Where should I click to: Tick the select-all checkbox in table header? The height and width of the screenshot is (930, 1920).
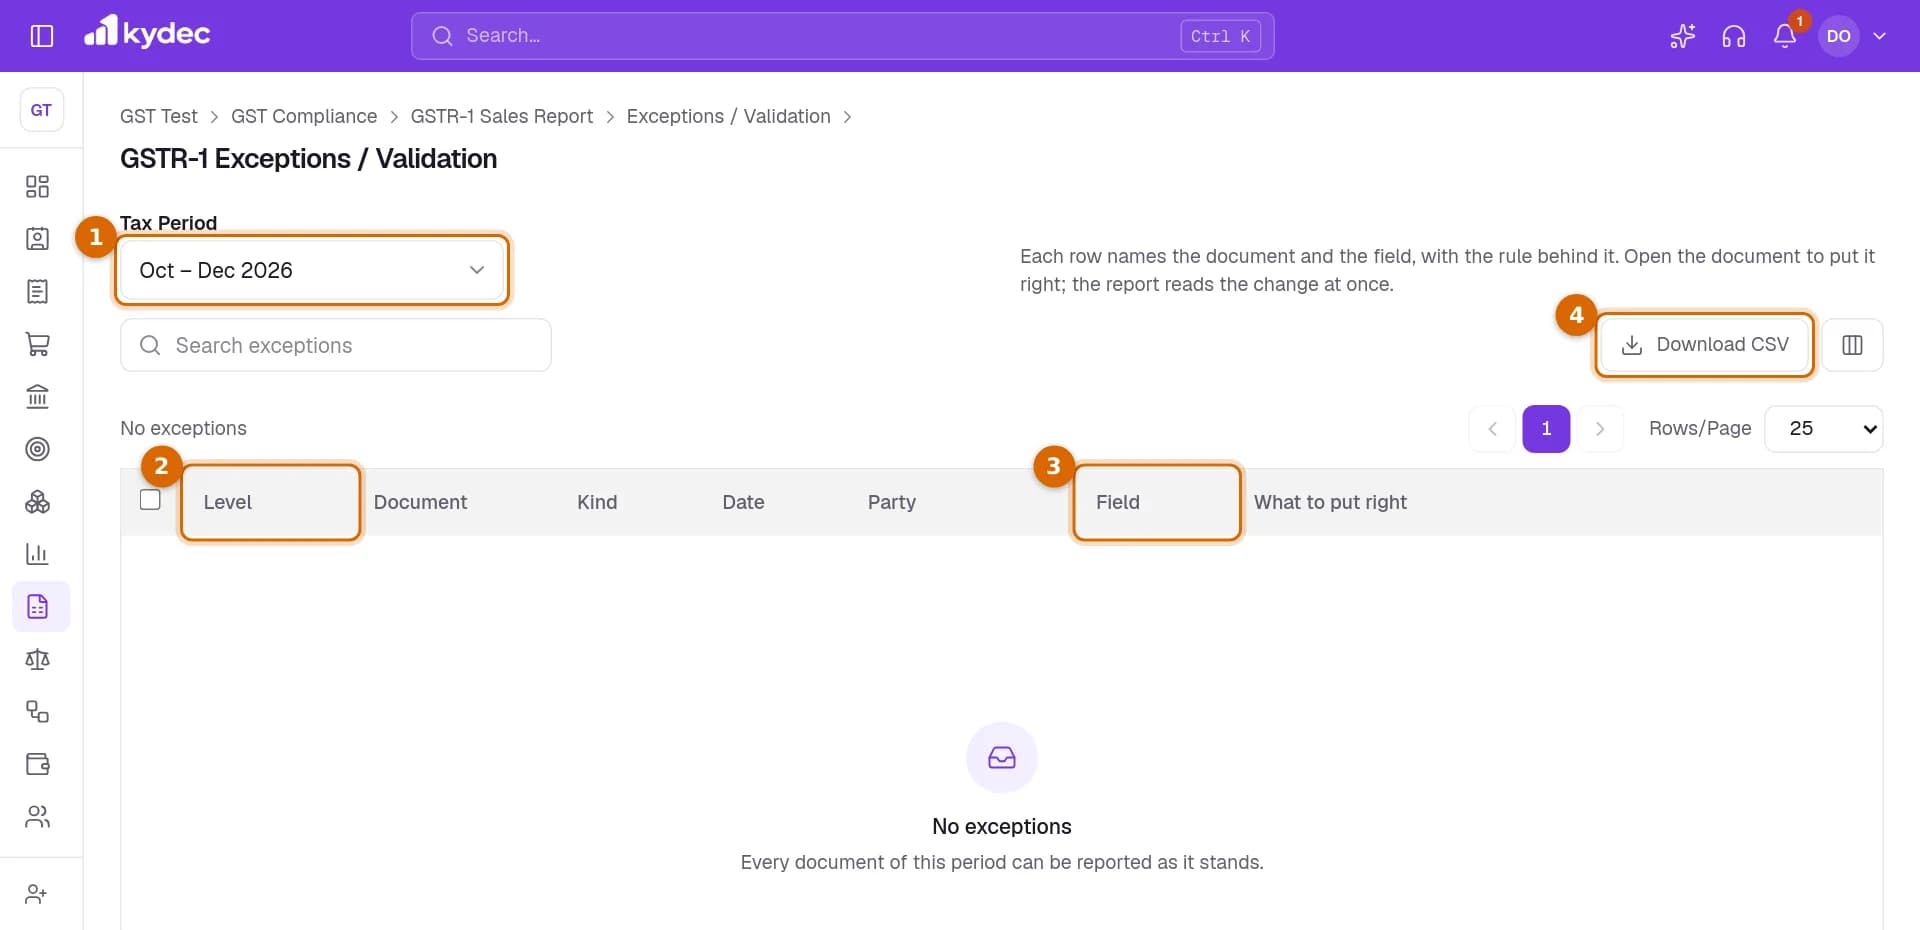150,500
